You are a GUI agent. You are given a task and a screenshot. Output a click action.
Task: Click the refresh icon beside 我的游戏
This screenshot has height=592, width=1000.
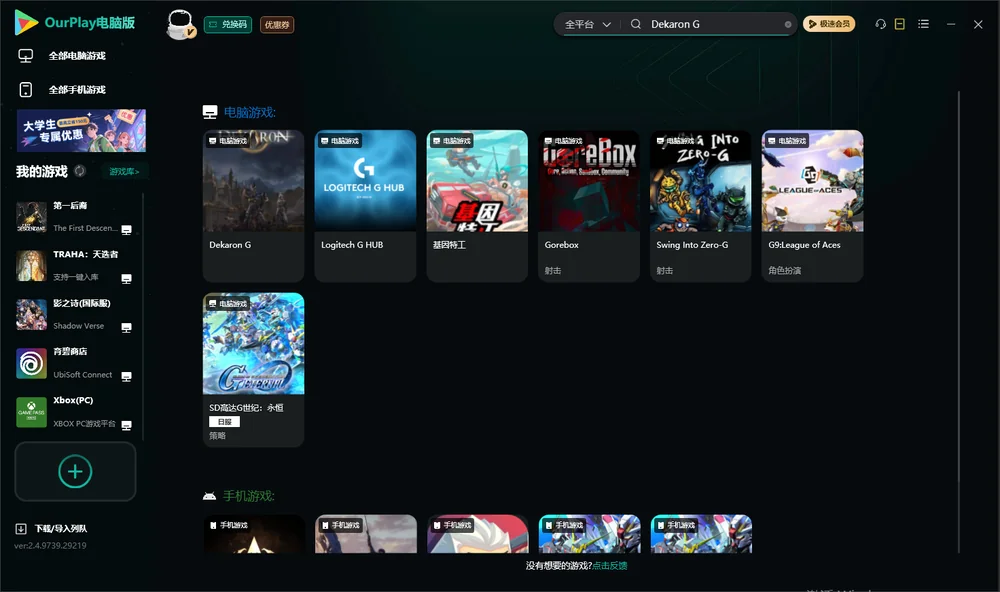[80, 171]
